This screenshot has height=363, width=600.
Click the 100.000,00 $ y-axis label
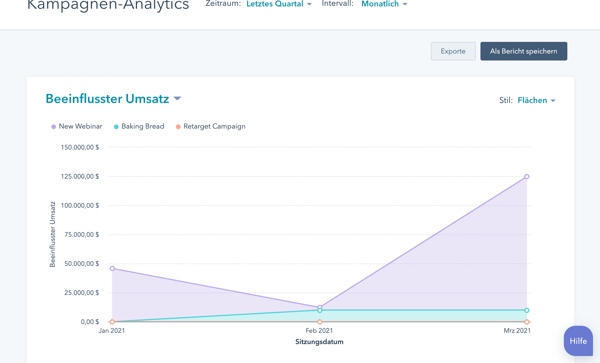80,205
